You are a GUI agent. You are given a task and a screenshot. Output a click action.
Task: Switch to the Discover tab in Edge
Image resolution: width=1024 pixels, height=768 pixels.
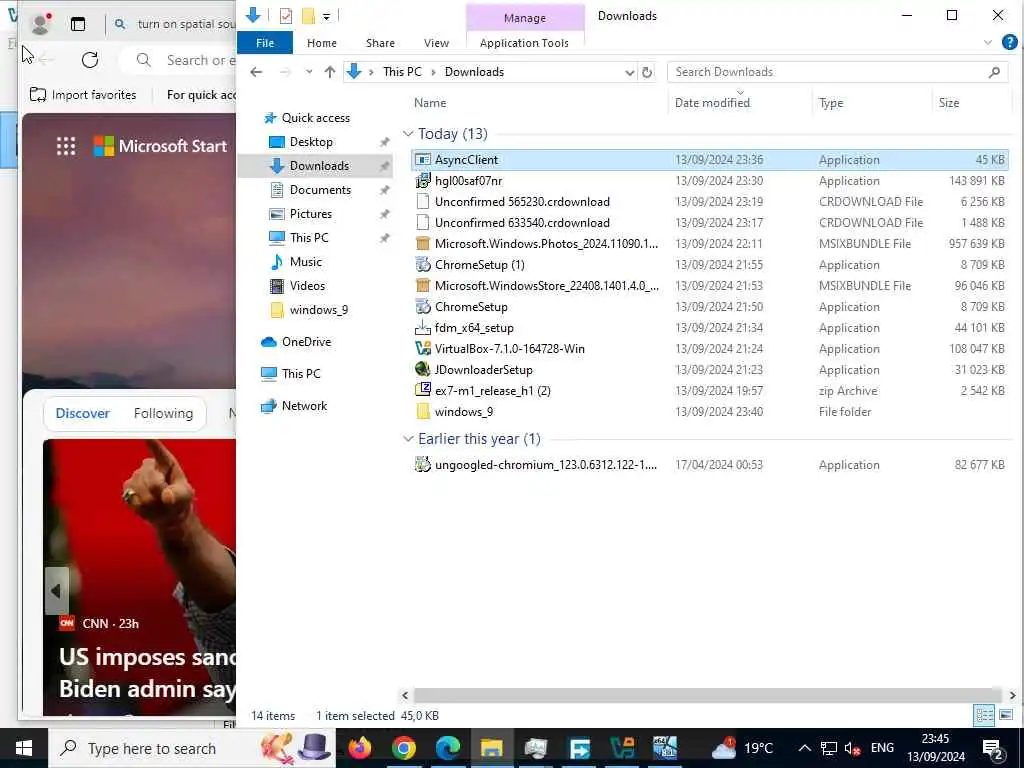coord(83,413)
